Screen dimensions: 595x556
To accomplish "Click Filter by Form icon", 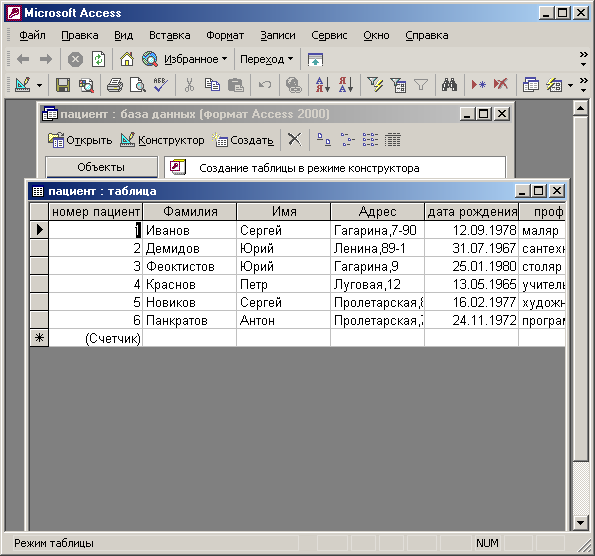I will (x=398, y=85).
